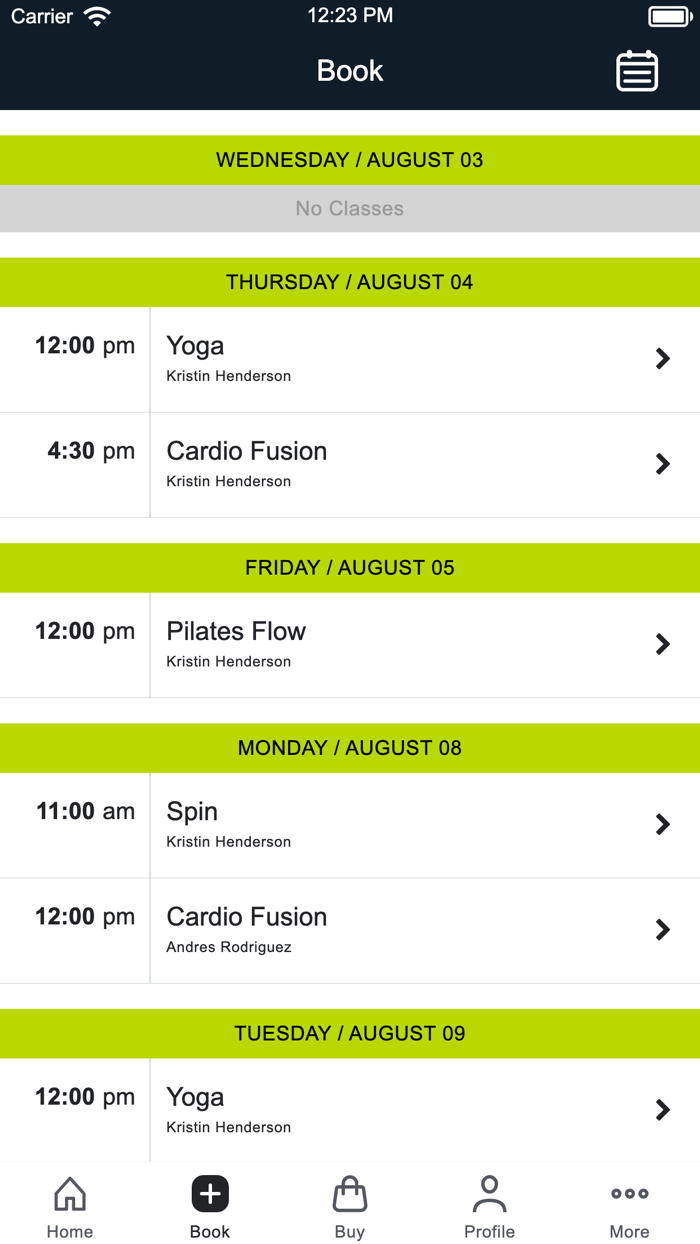The width and height of the screenshot is (700, 1244).
Task: Switch to the Profile tab
Action: pyautogui.click(x=490, y=1205)
